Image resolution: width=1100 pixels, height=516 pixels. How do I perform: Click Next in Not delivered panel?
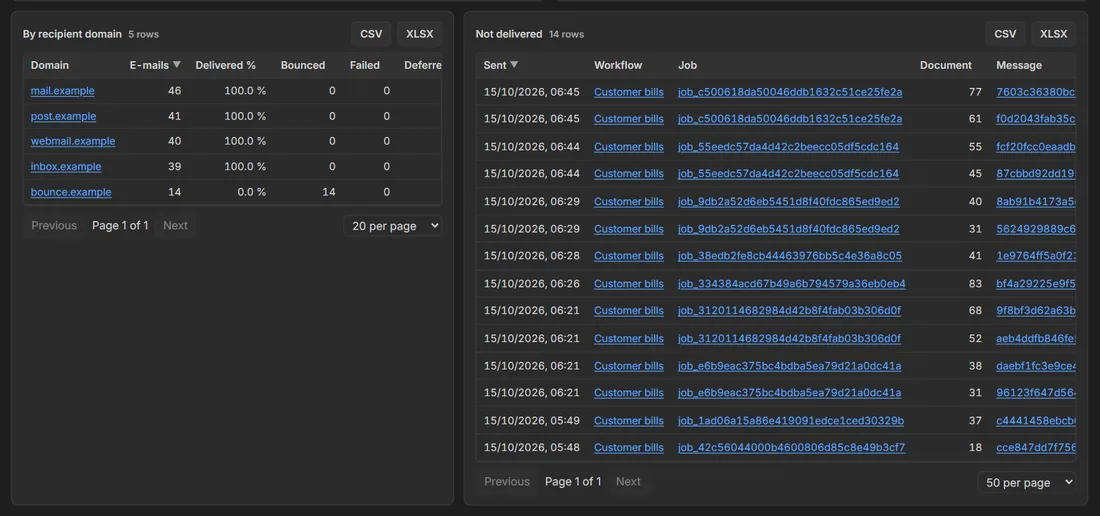[x=628, y=482]
